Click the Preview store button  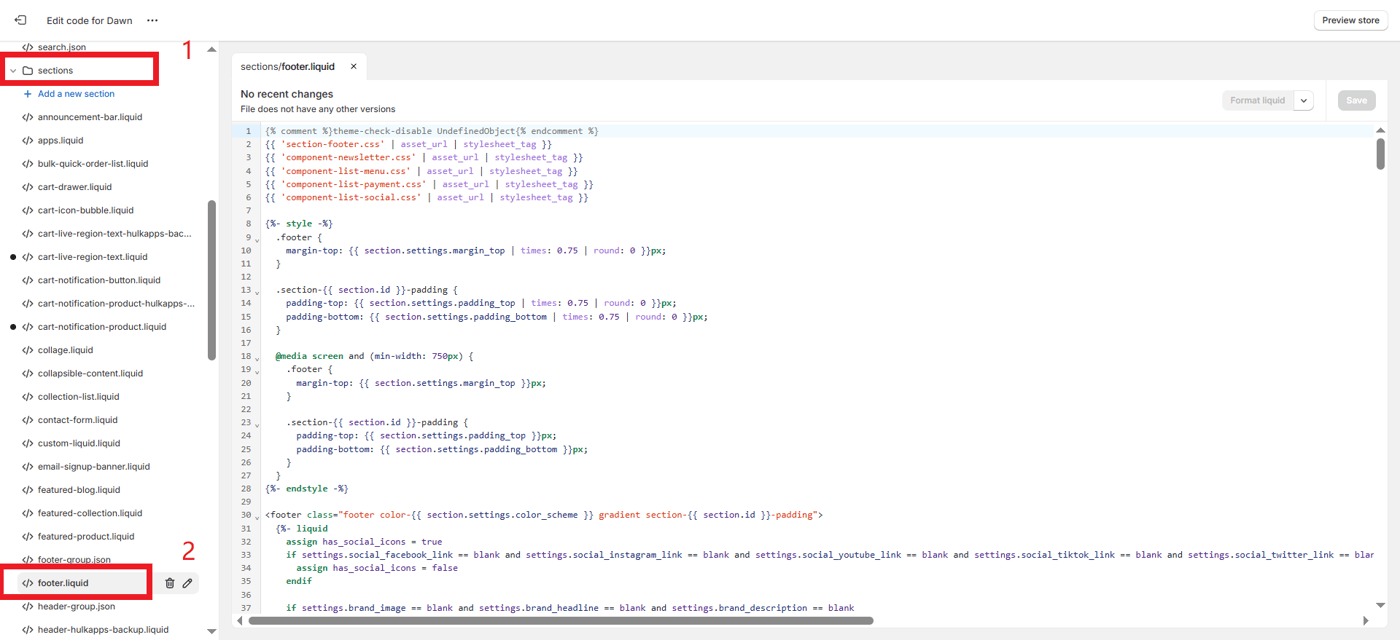click(1350, 20)
